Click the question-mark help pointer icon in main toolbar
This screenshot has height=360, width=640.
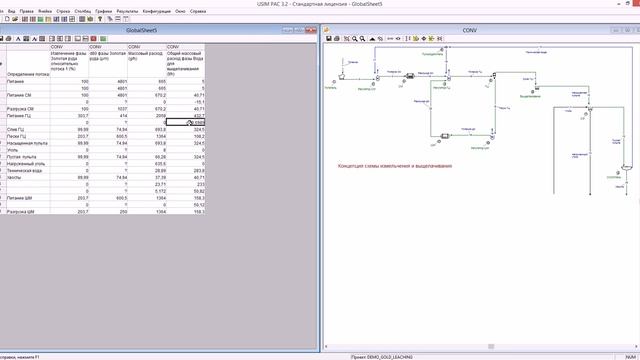coord(100,19)
